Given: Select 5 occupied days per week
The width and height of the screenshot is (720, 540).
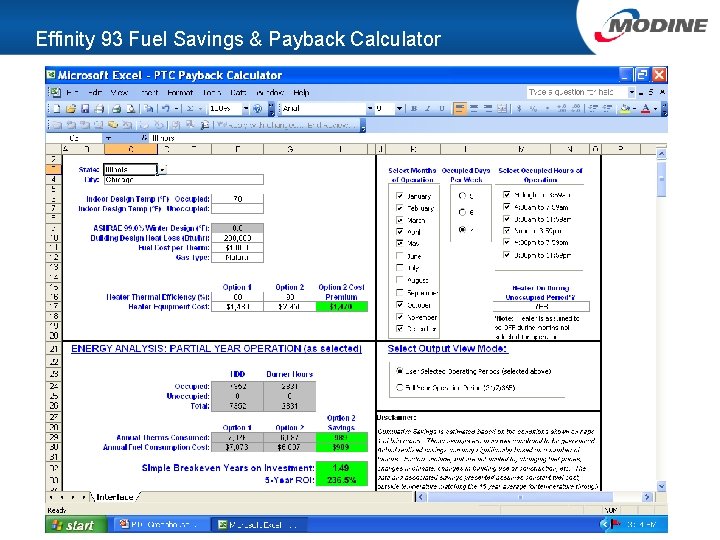Looking at the screenshot, I should [x=462, y=196].
